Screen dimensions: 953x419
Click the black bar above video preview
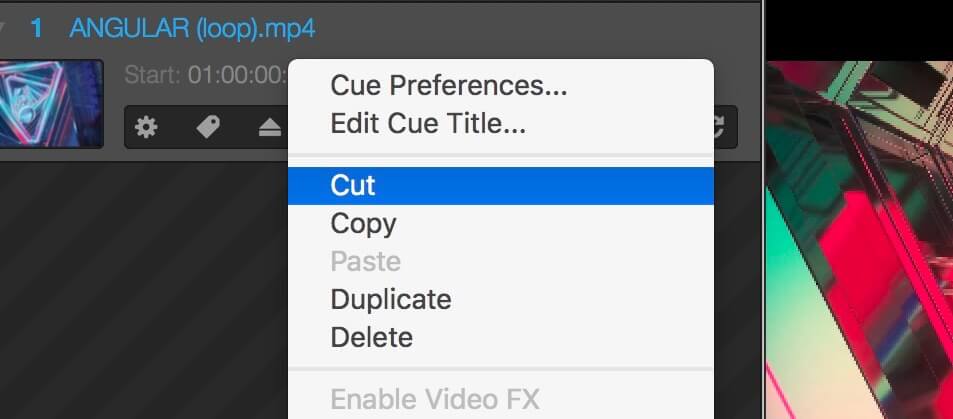pyautogui.click(x=859, y=30)
